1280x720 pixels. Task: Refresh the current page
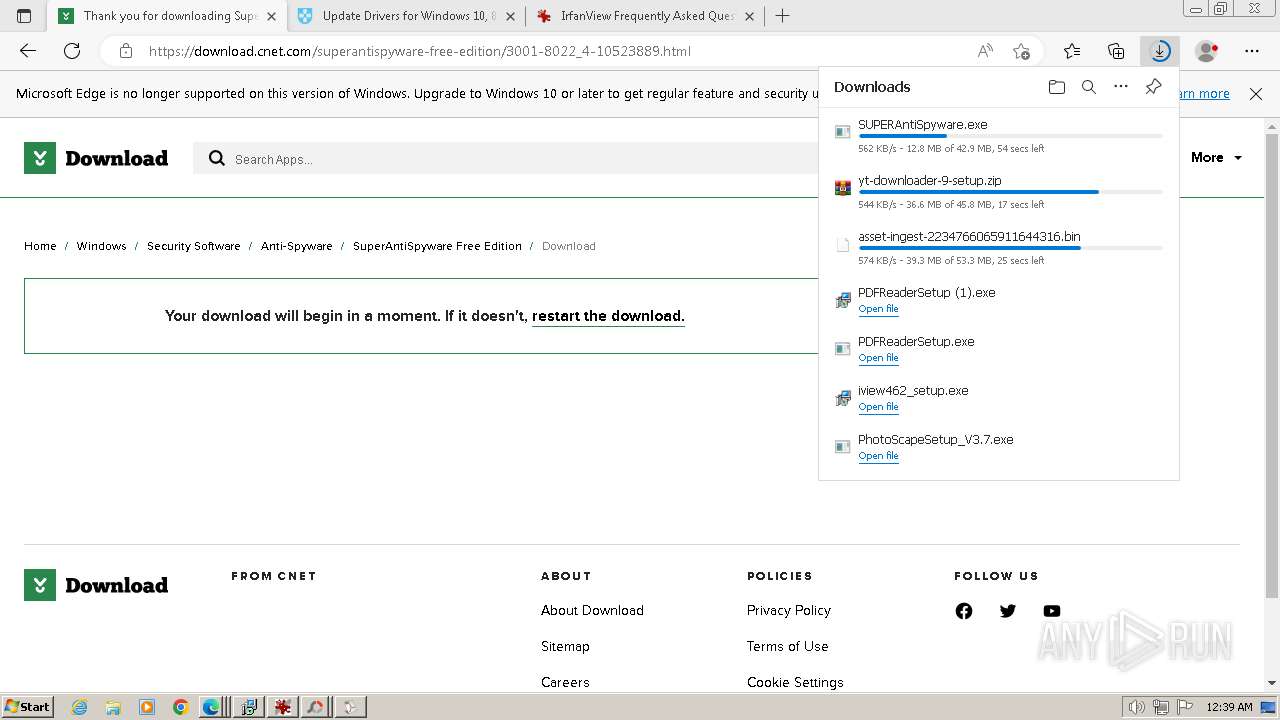pos(72,51)
